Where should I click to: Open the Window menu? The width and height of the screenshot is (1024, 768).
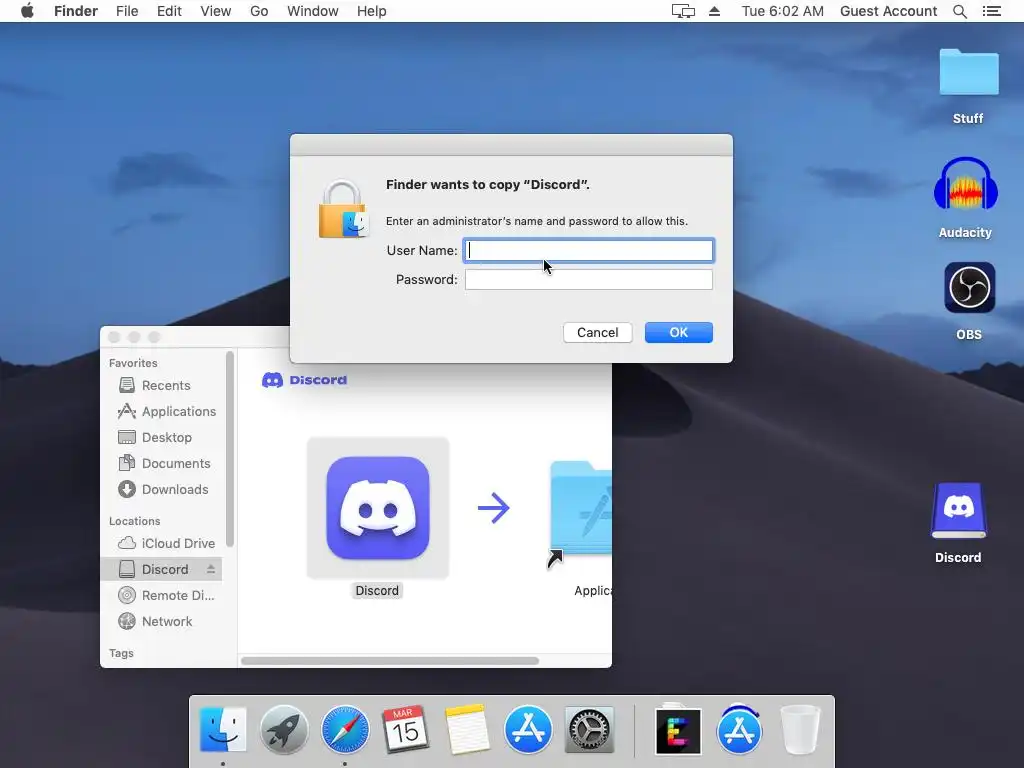click(313, 11)
